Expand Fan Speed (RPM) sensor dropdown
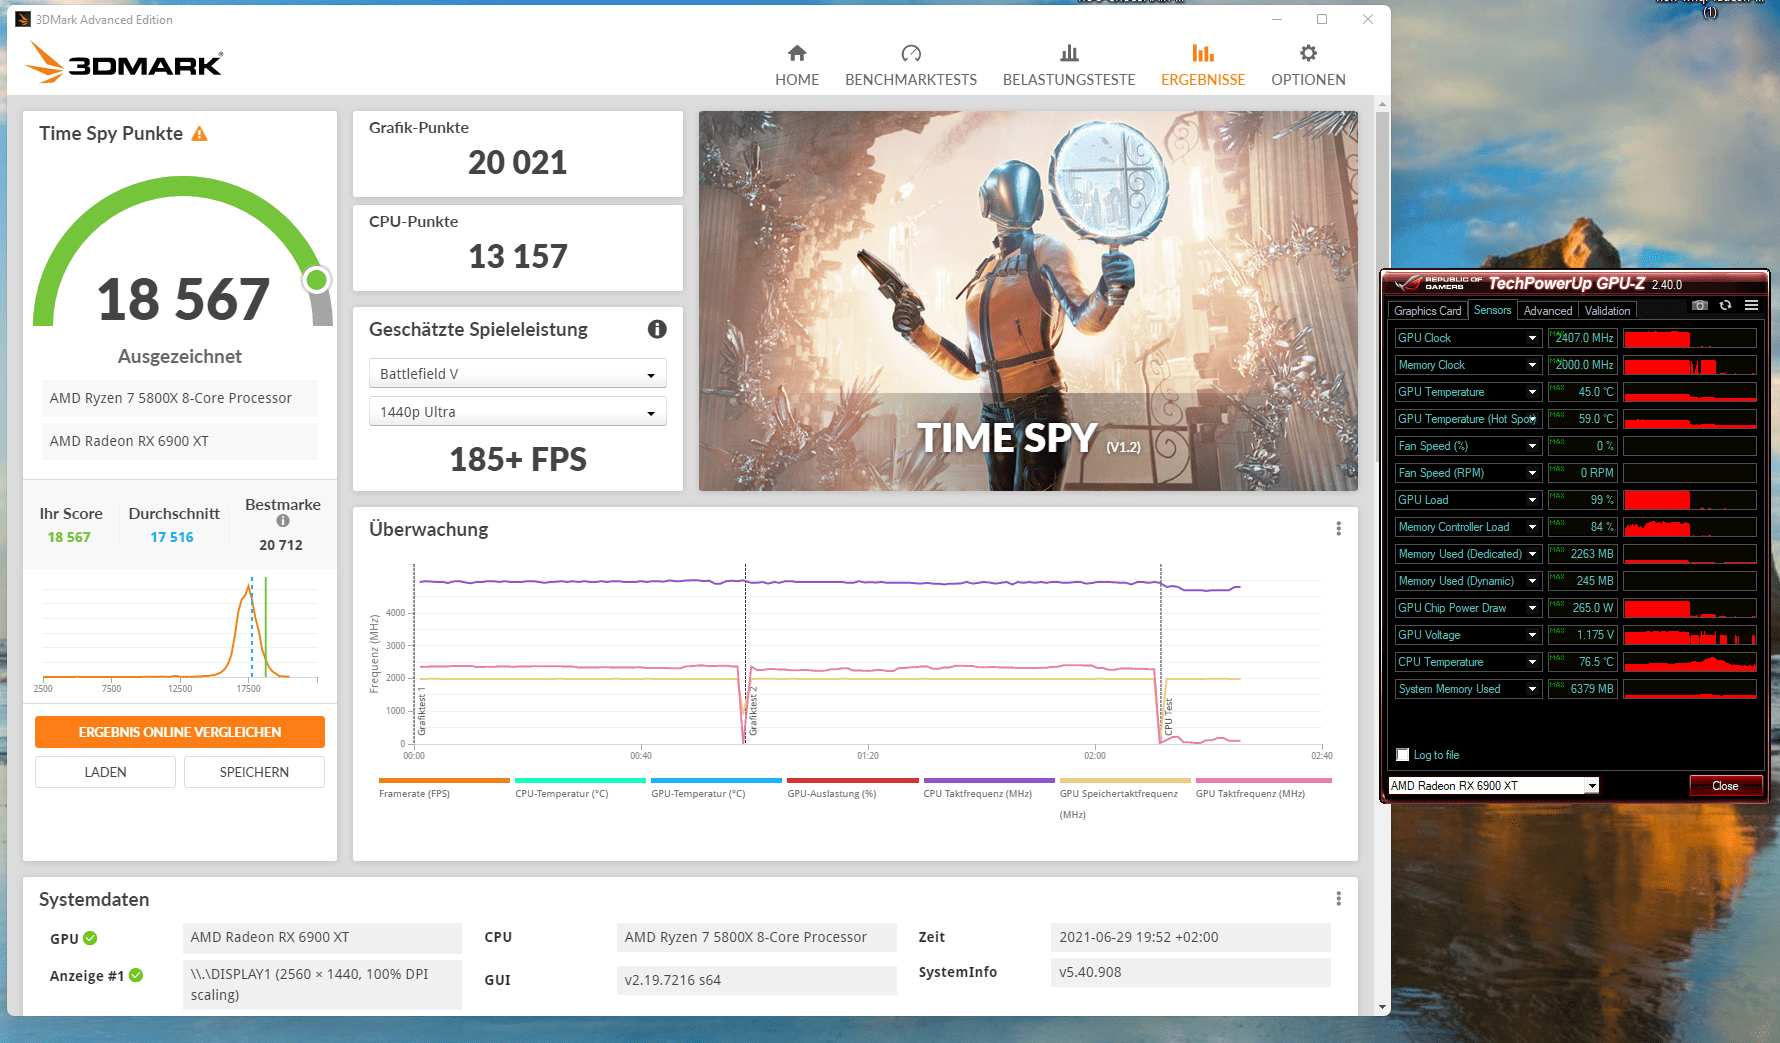Screen dimensions: 1780x1043 1532,473
